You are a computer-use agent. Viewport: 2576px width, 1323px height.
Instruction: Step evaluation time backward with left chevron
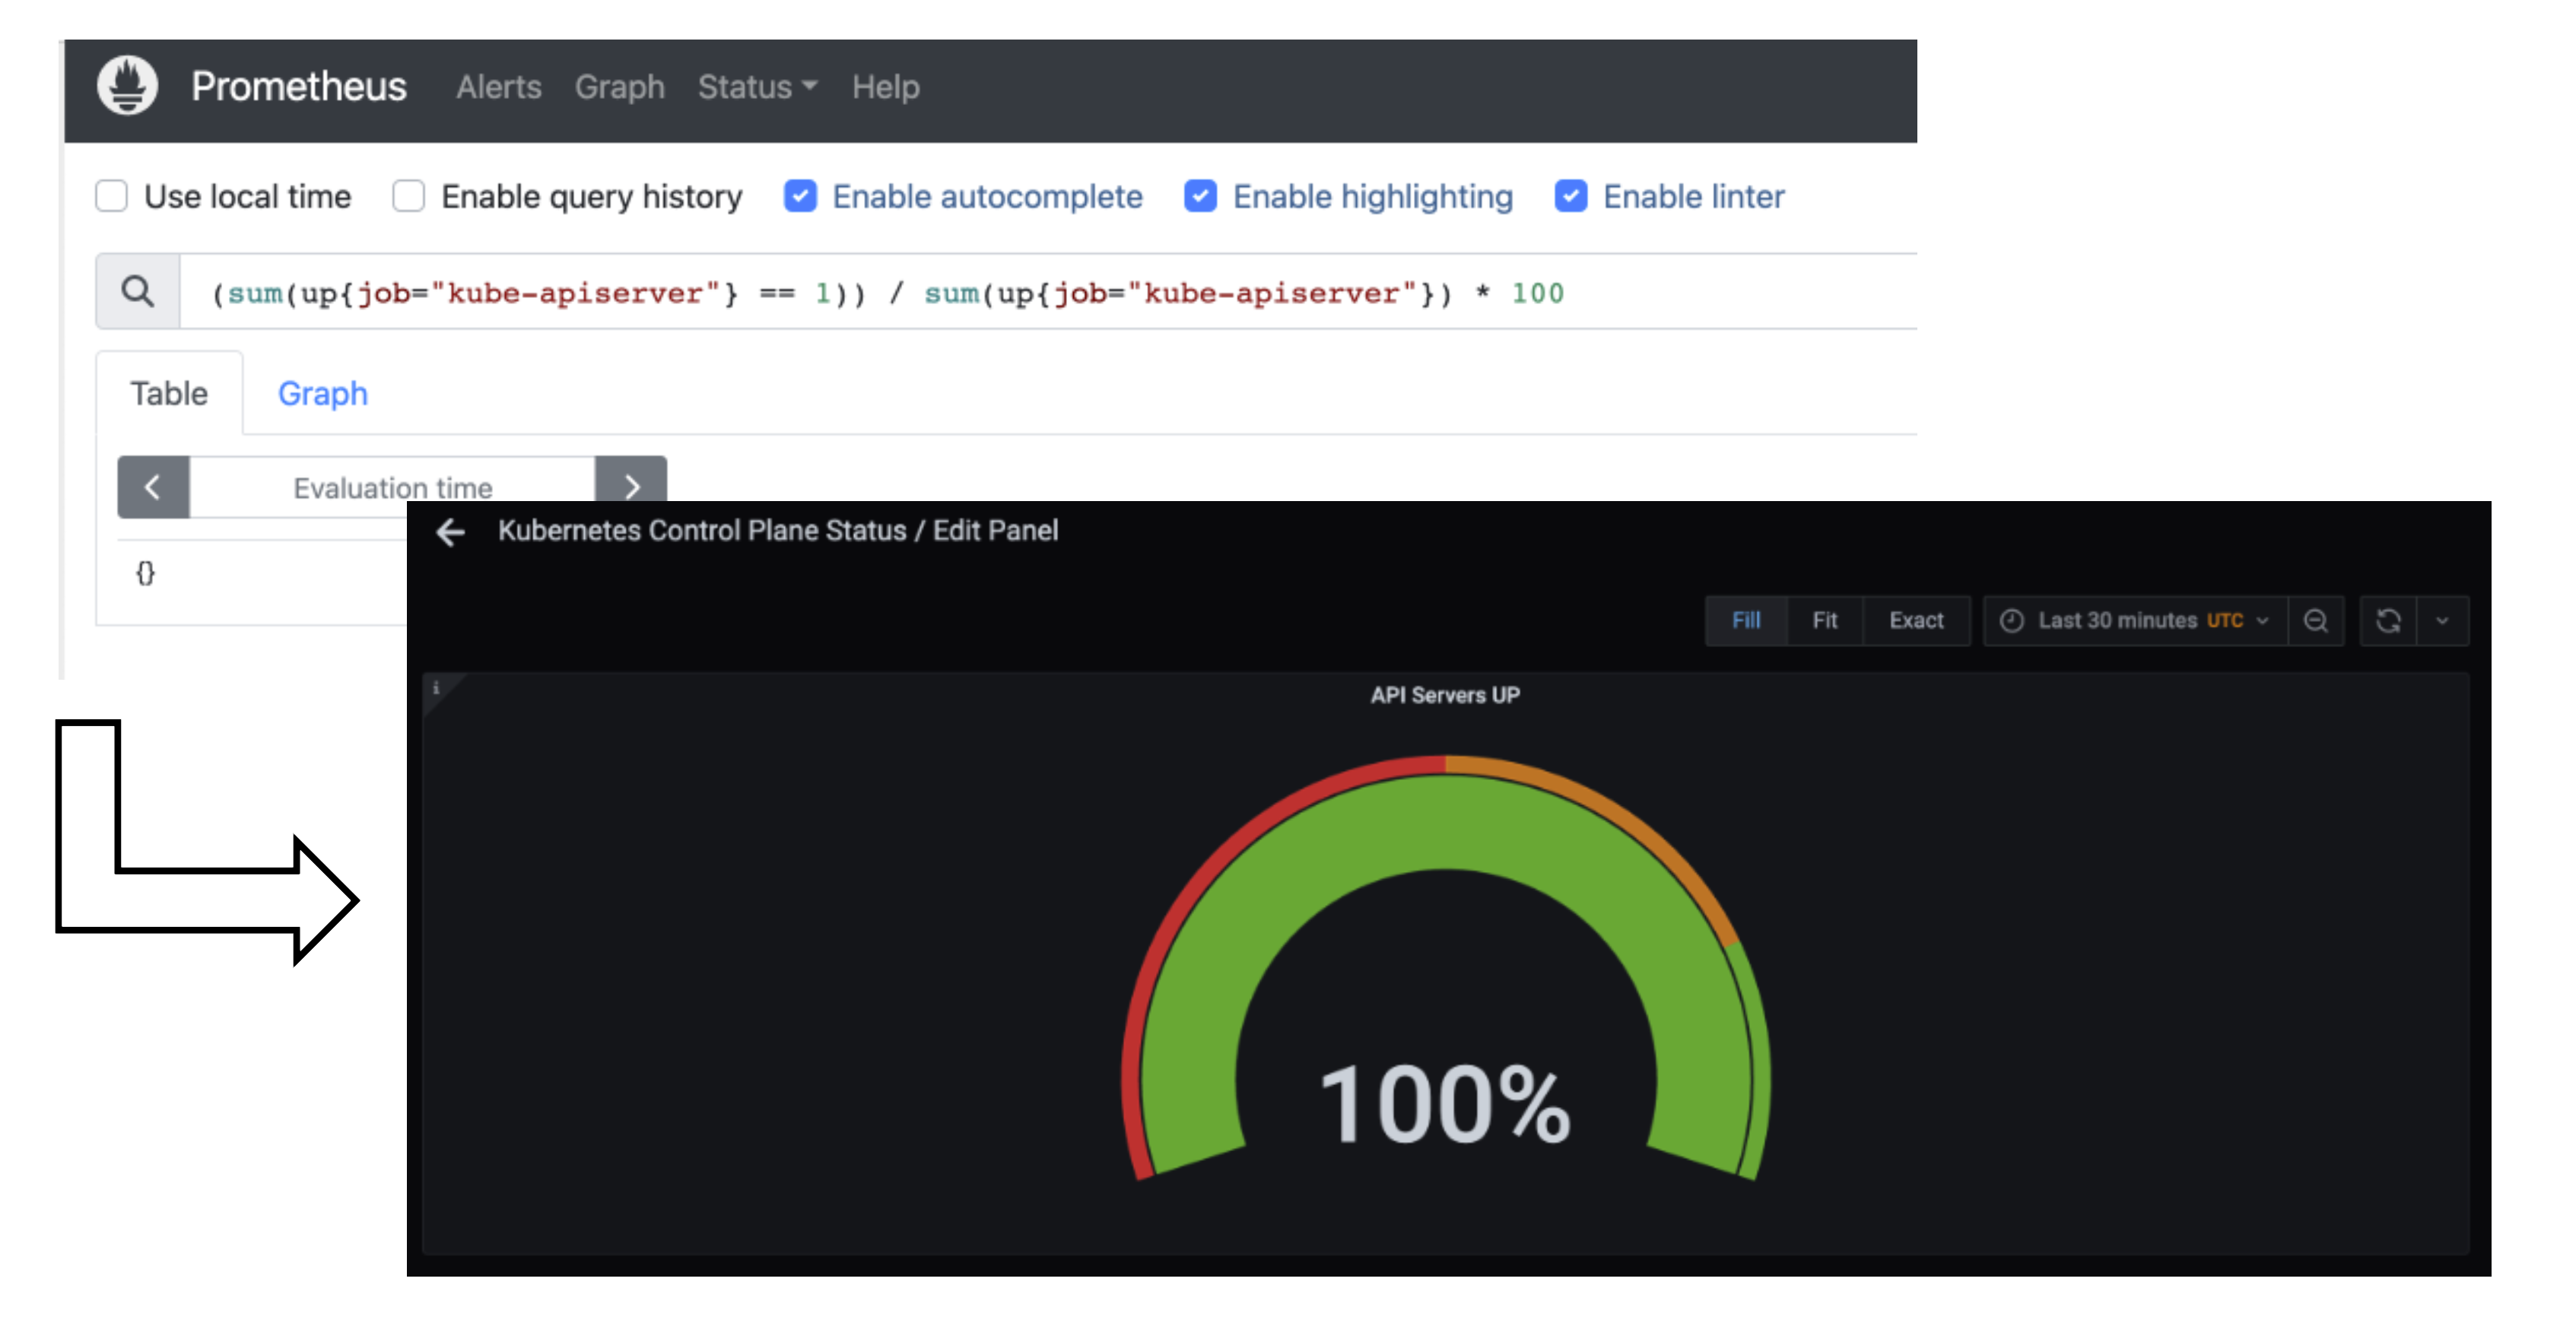pyautogui.click(x=153, y=487)
